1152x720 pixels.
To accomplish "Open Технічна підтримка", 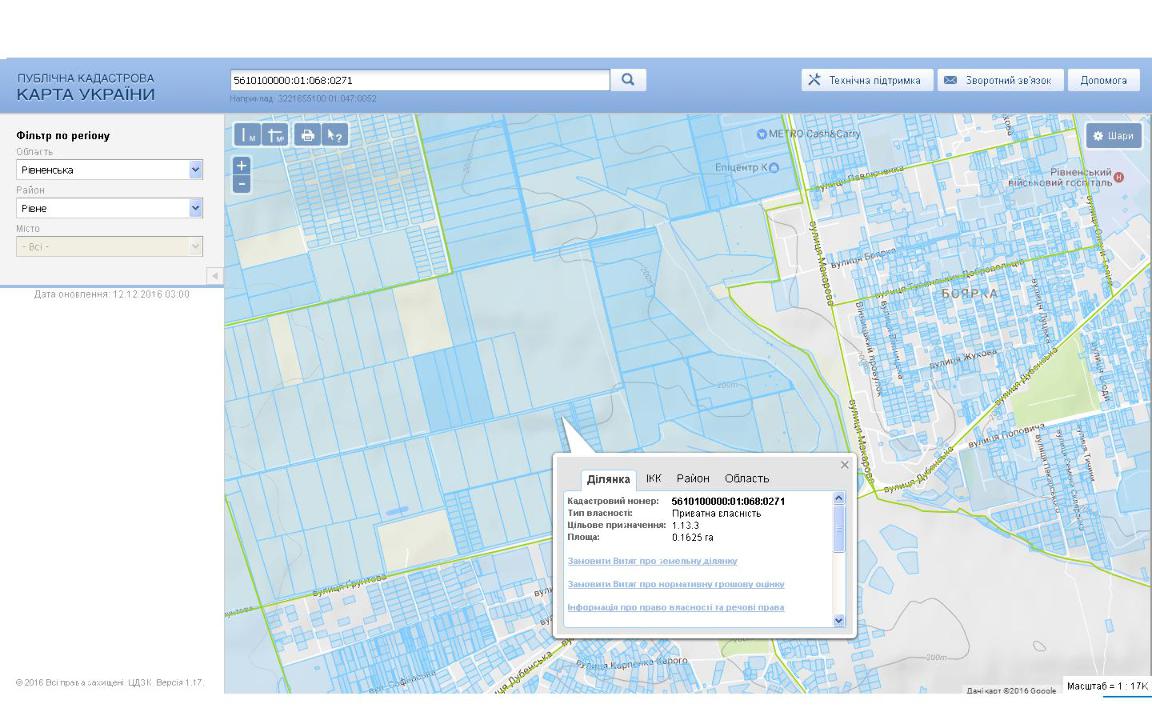I will click(x=867, y=80).
